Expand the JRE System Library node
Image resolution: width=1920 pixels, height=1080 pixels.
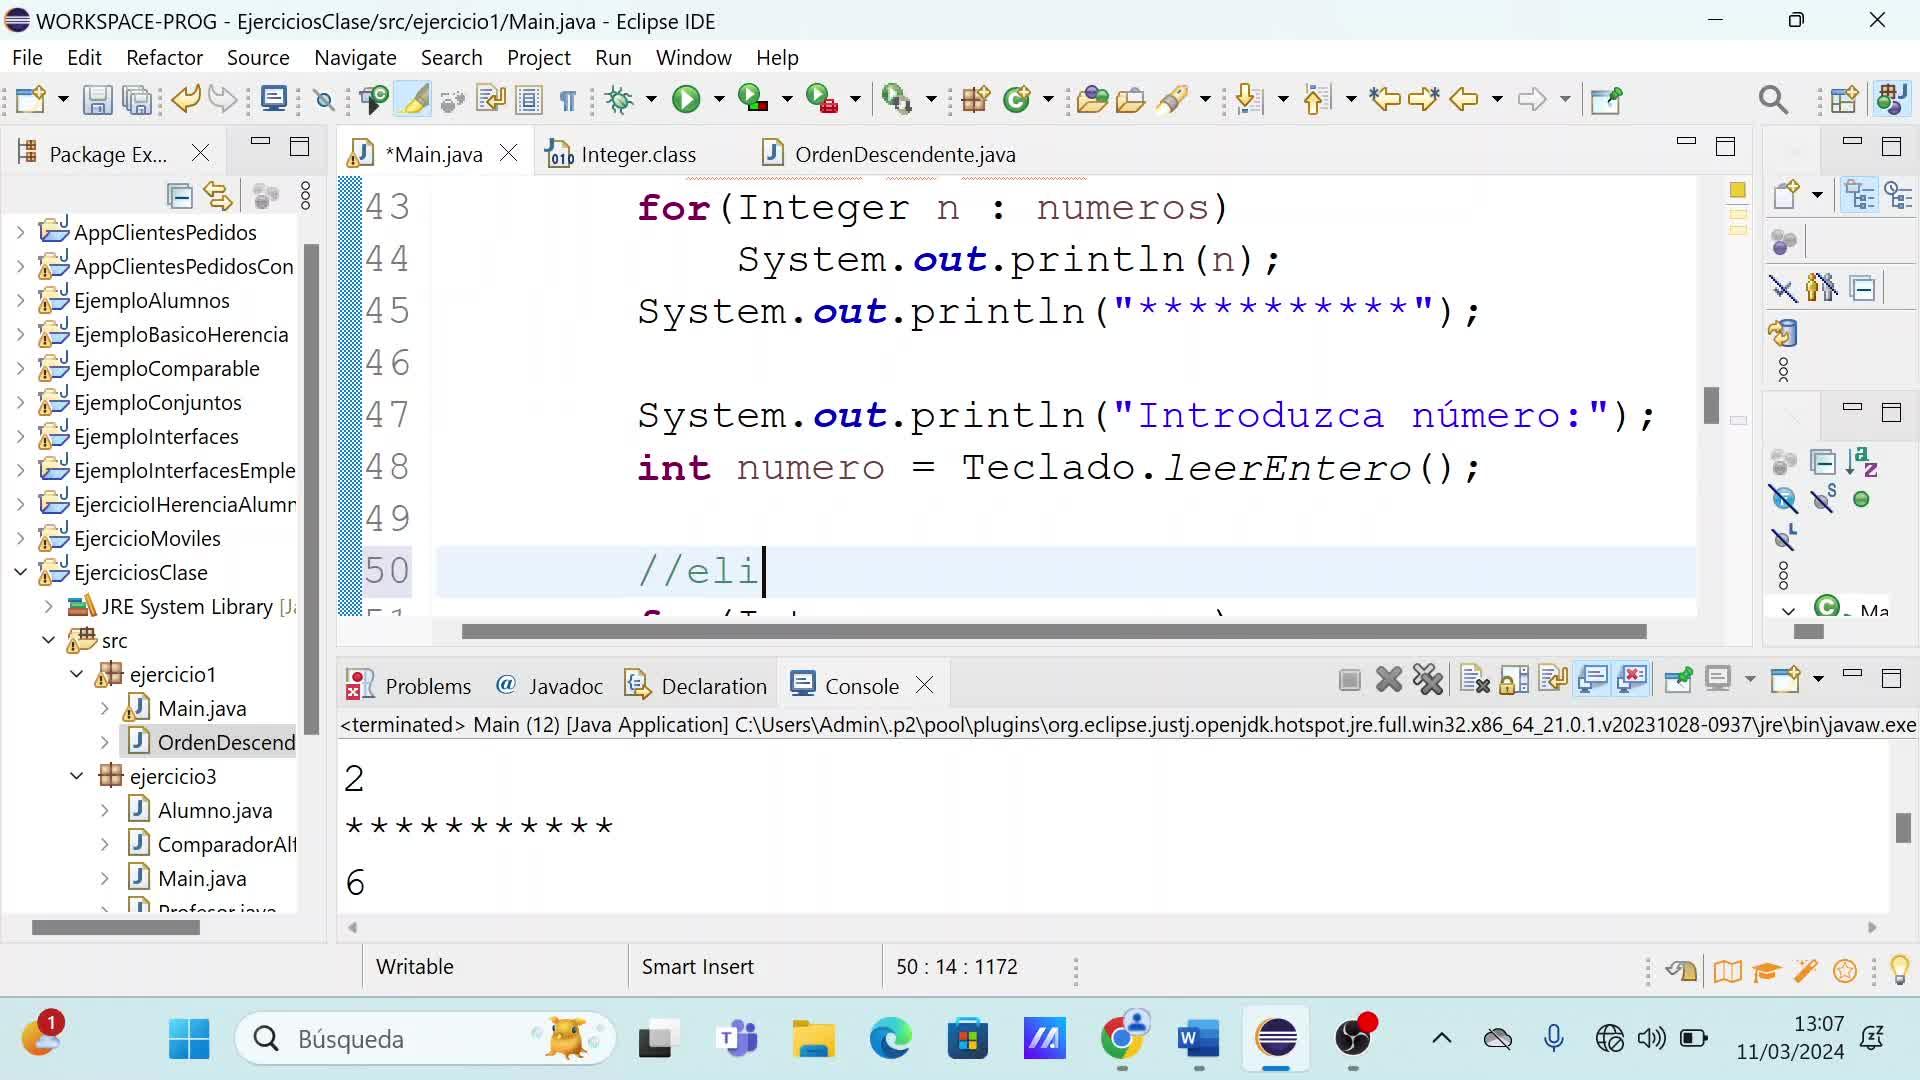coord(48,606)
